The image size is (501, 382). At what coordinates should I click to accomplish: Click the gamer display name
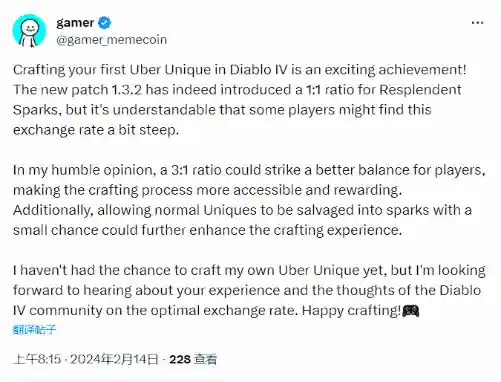point(75,23)
